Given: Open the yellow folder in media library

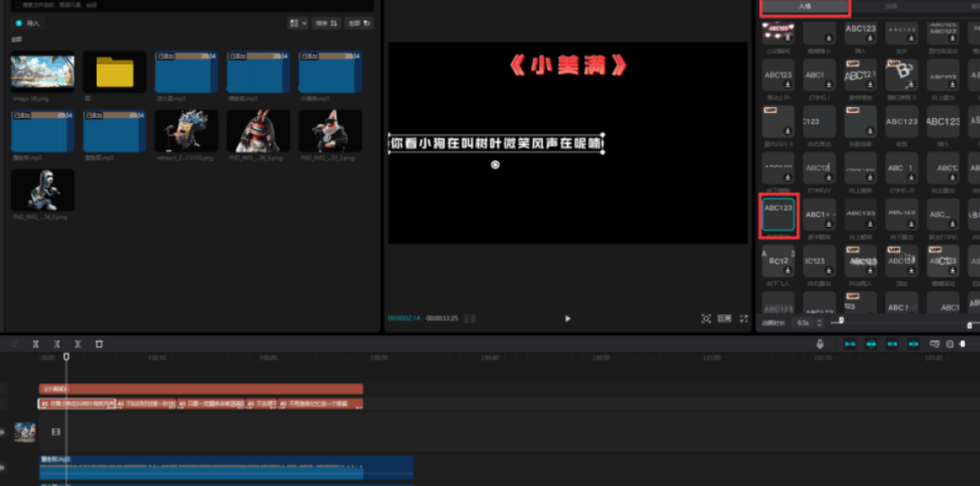Looking at the screenshot, I should pos(115,73).
